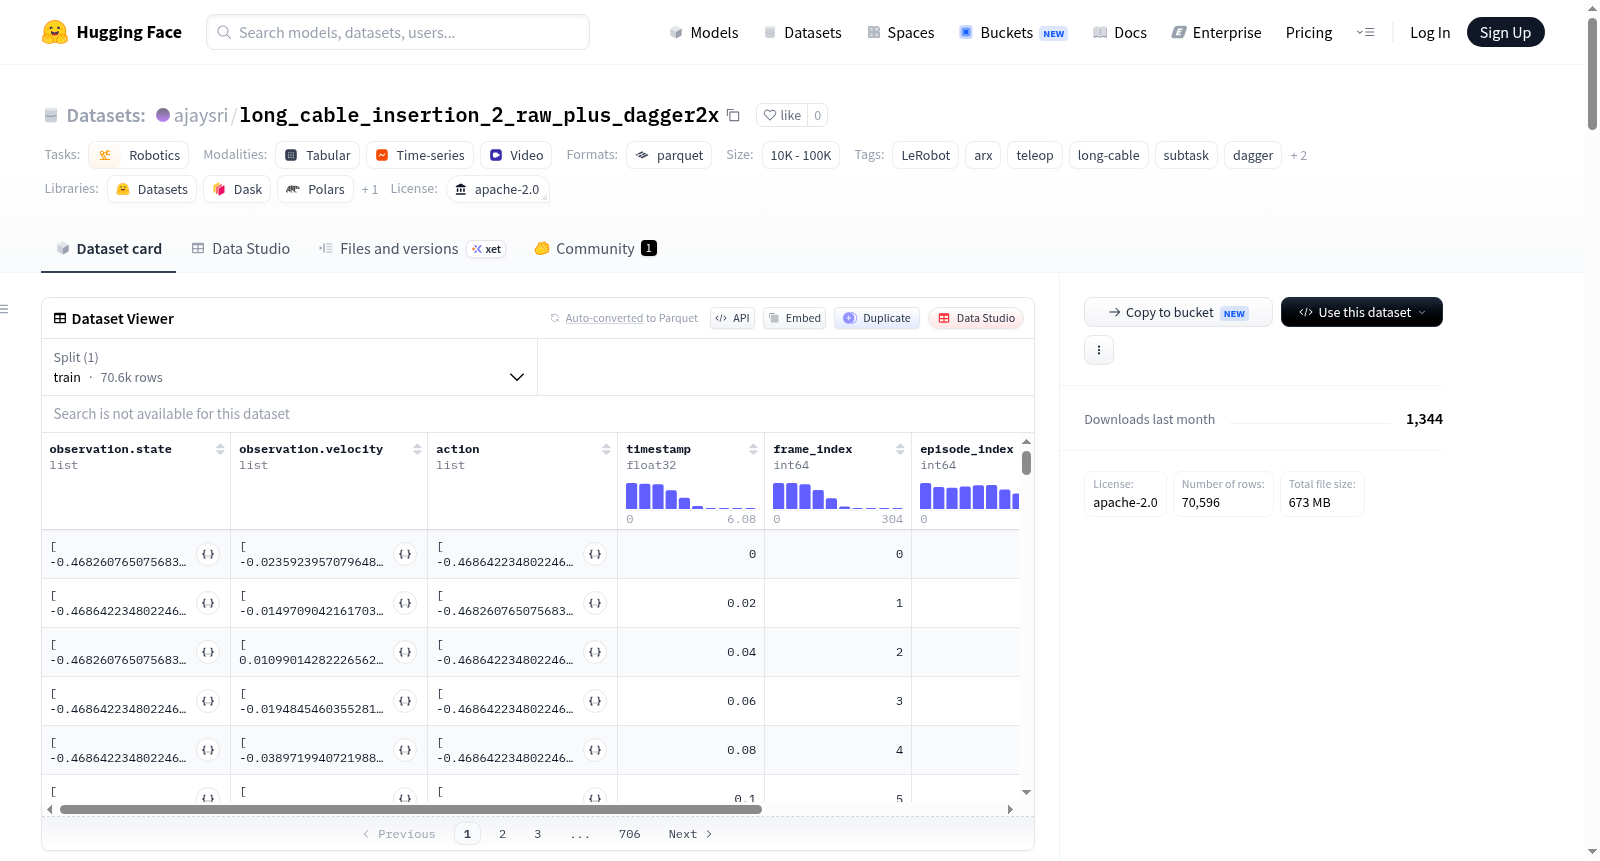Image resolution: width=1600 pixels, height=861 pixels.
Task: Click the Copy to bucket button
Action: point(1178,312)
